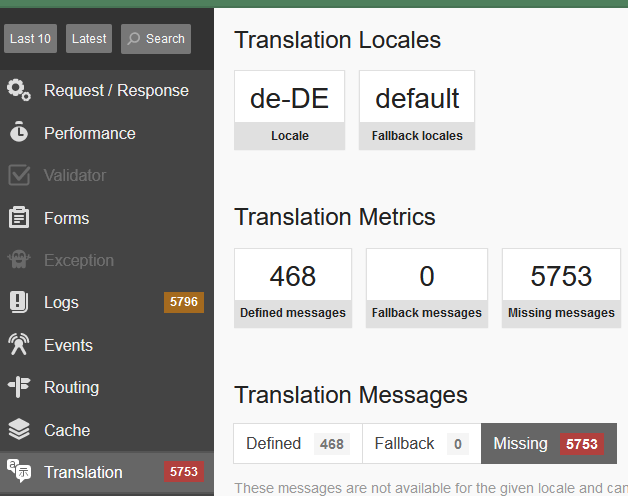Click the default Fallback locales card

[x=417, y=110]
